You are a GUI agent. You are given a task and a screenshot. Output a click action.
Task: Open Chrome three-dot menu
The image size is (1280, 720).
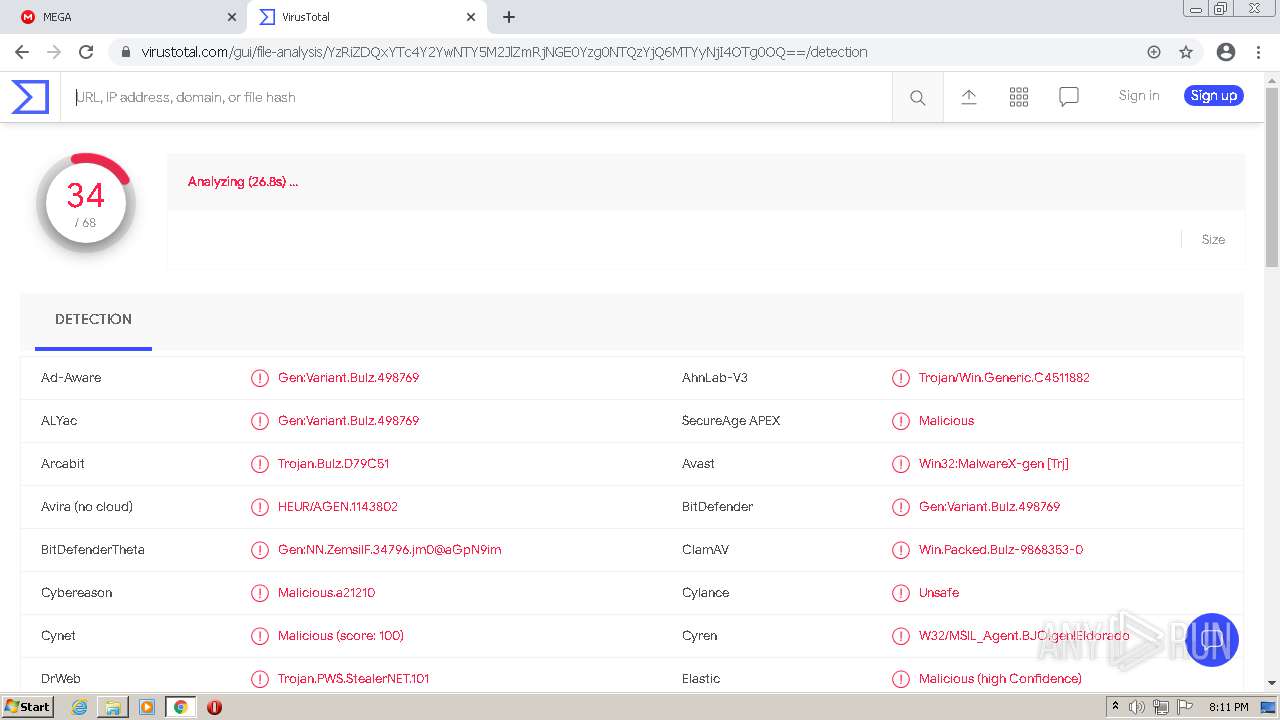click(x=1258, y=52)
